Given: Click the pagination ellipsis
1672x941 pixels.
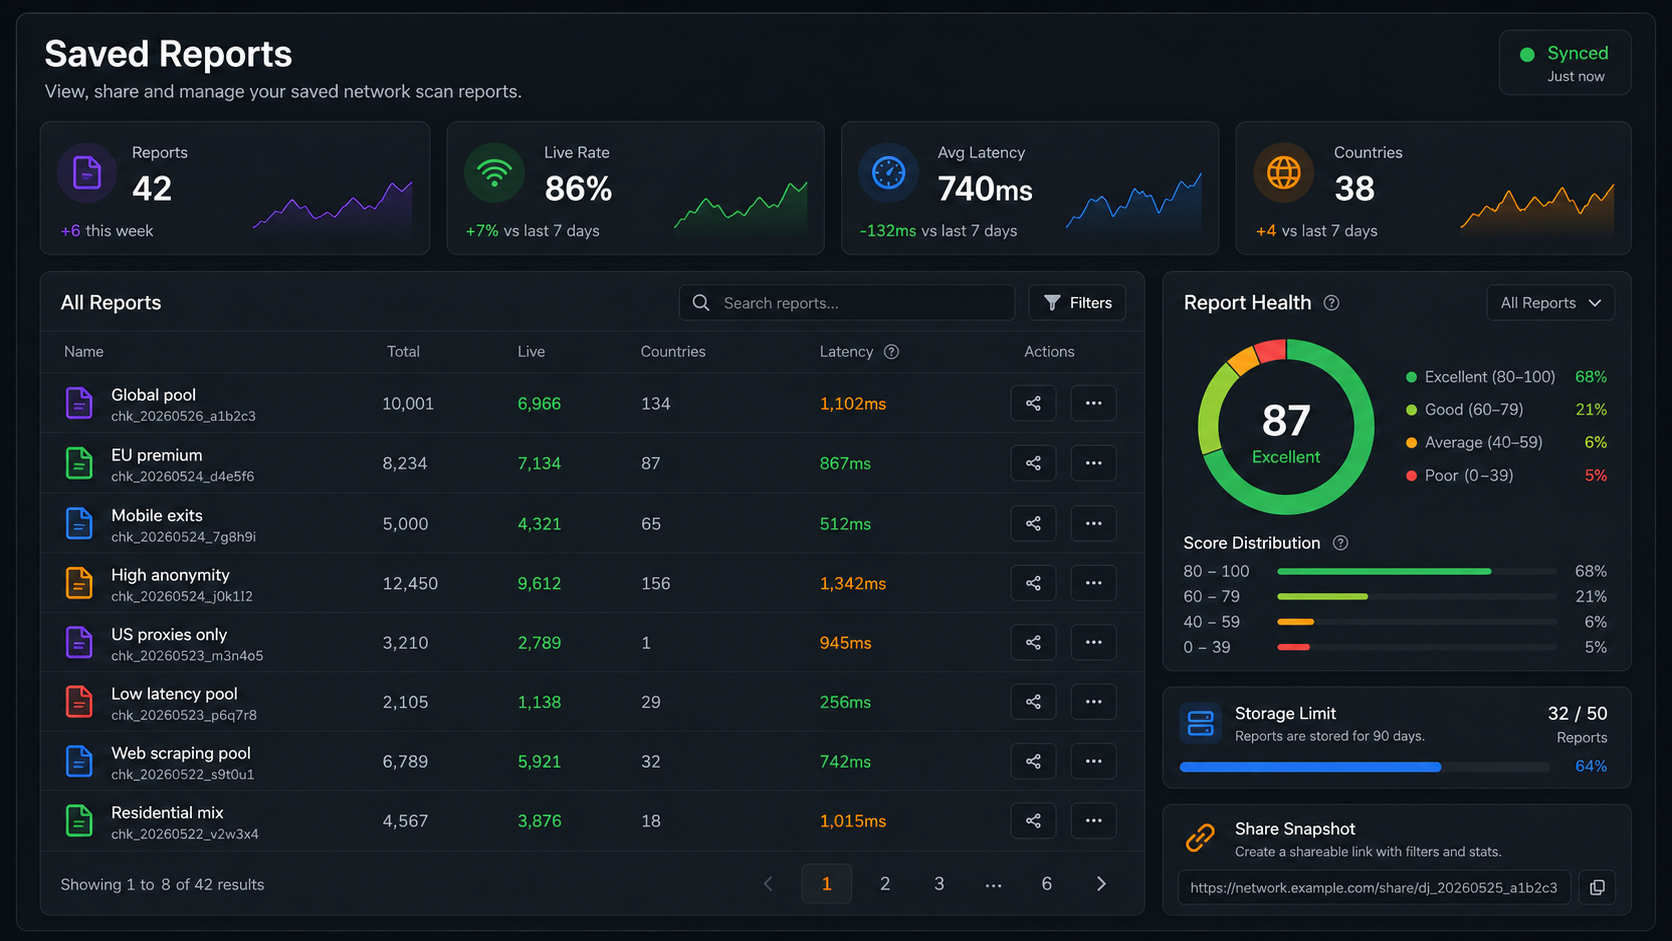Looking at the screenshot, I should click(x=993, y=884).
